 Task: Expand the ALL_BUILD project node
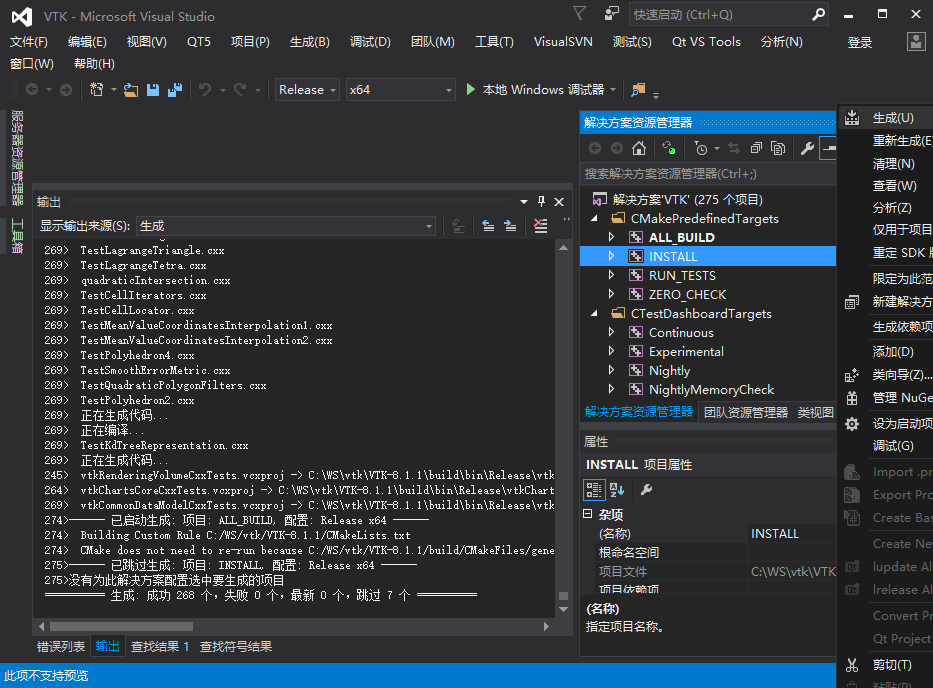(612, 237)
